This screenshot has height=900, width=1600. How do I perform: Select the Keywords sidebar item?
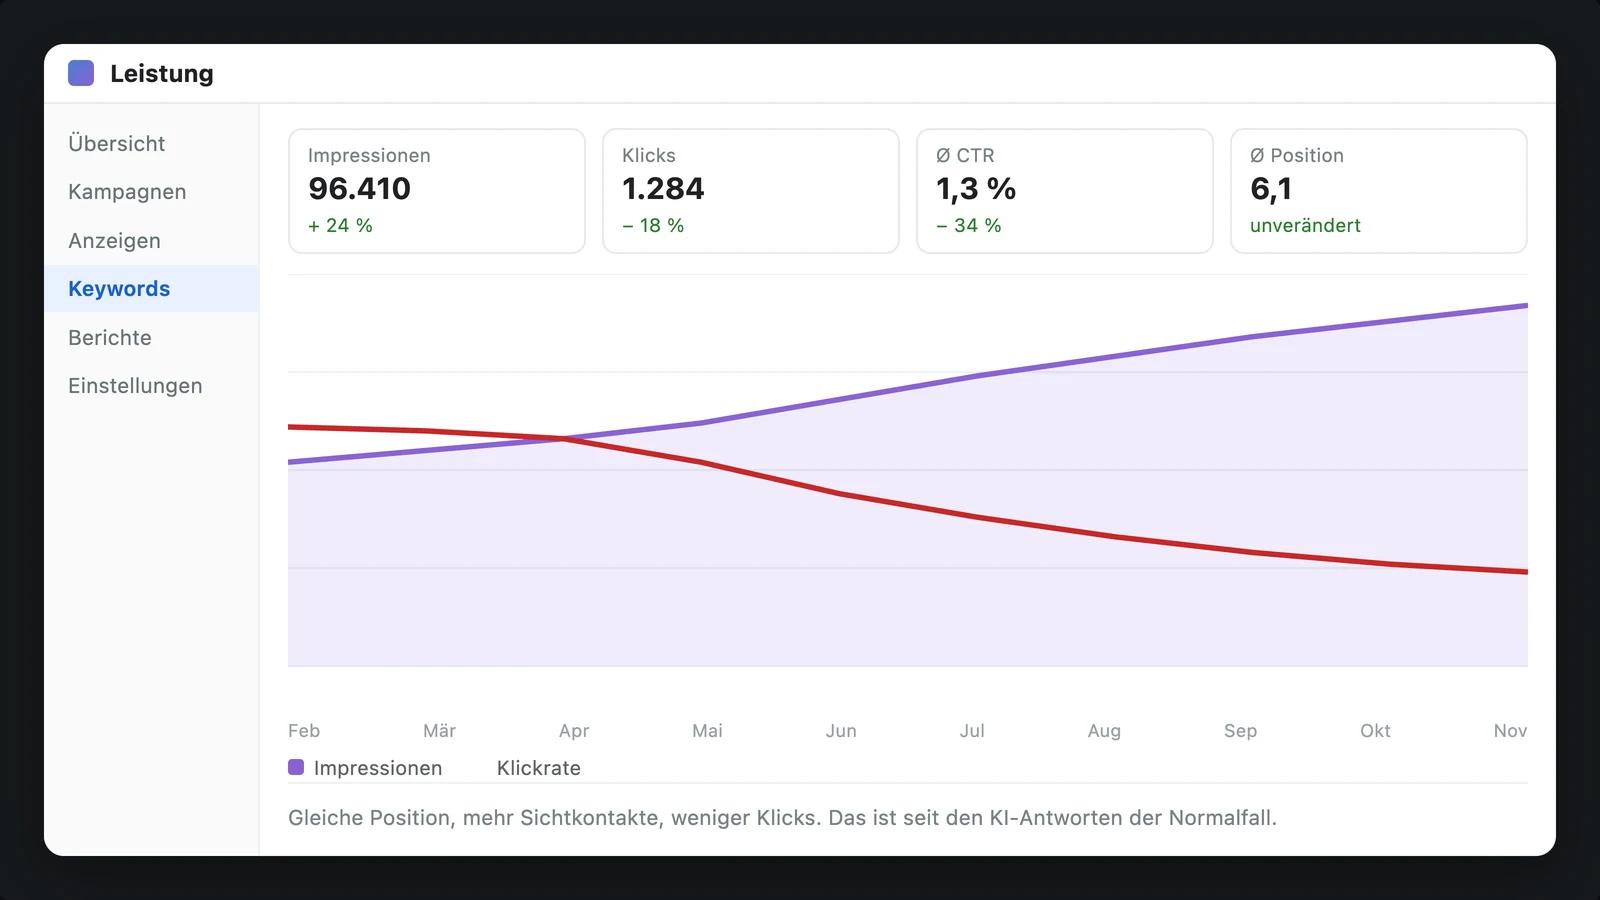point(151,289)
